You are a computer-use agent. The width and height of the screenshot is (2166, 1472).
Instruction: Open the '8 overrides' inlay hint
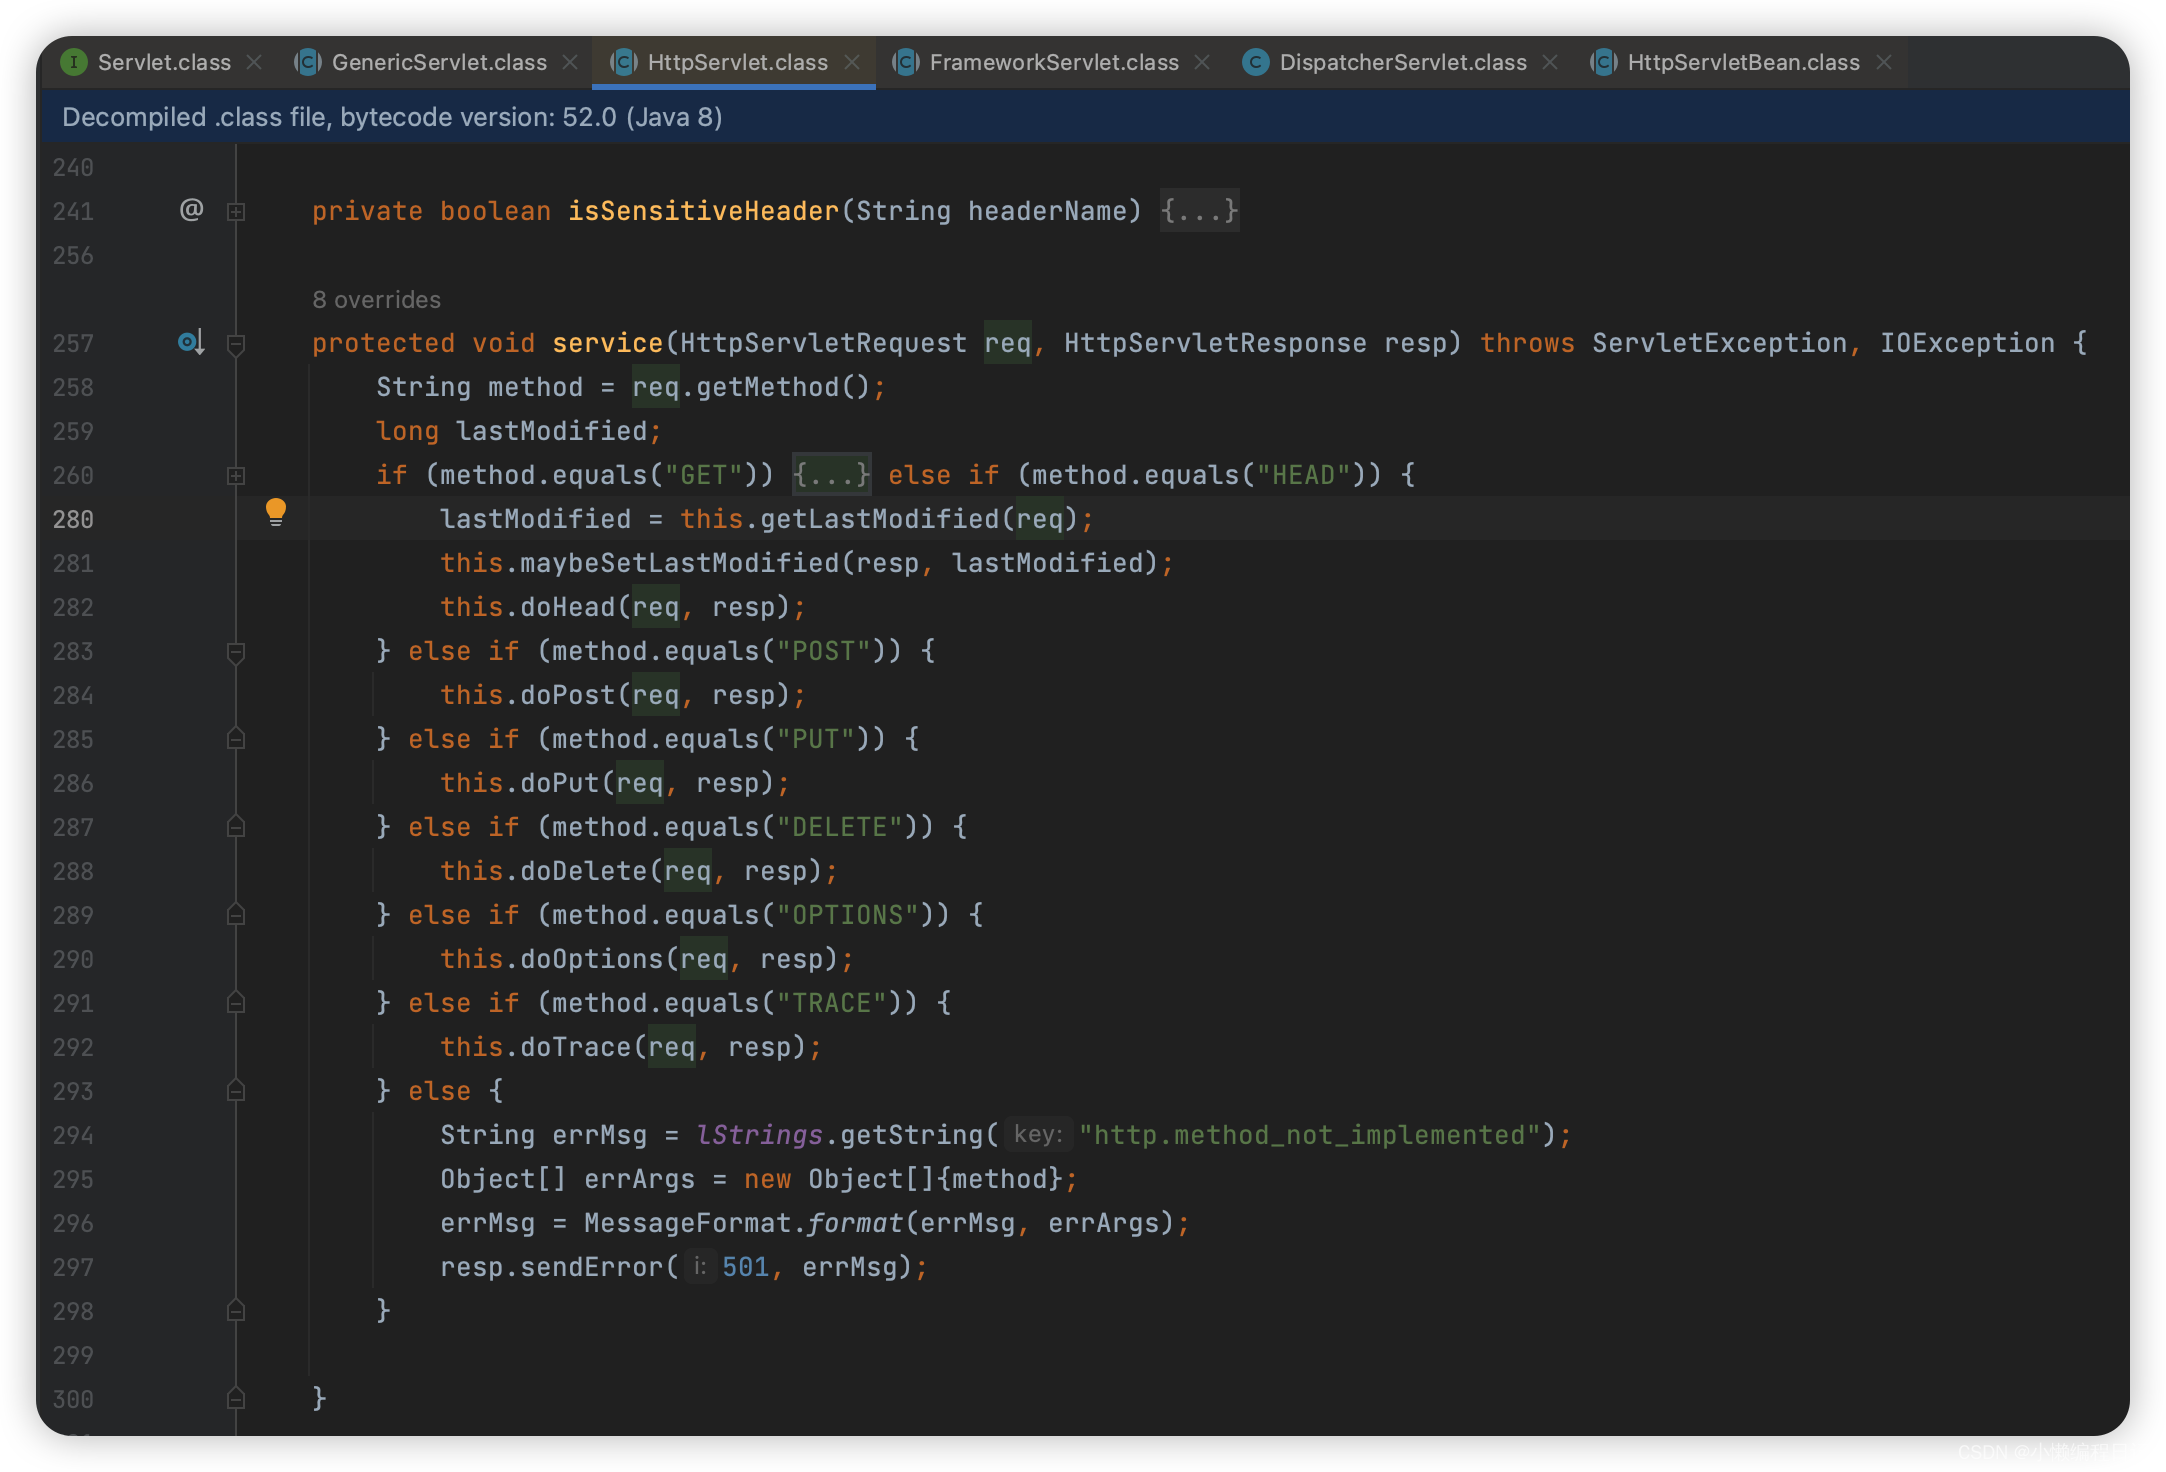pos(376,300)
